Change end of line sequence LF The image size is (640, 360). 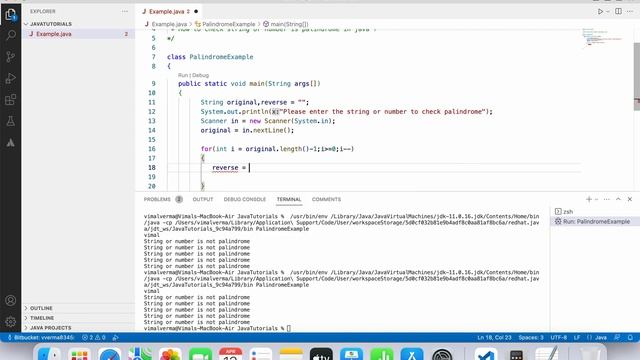pos(577,338)
